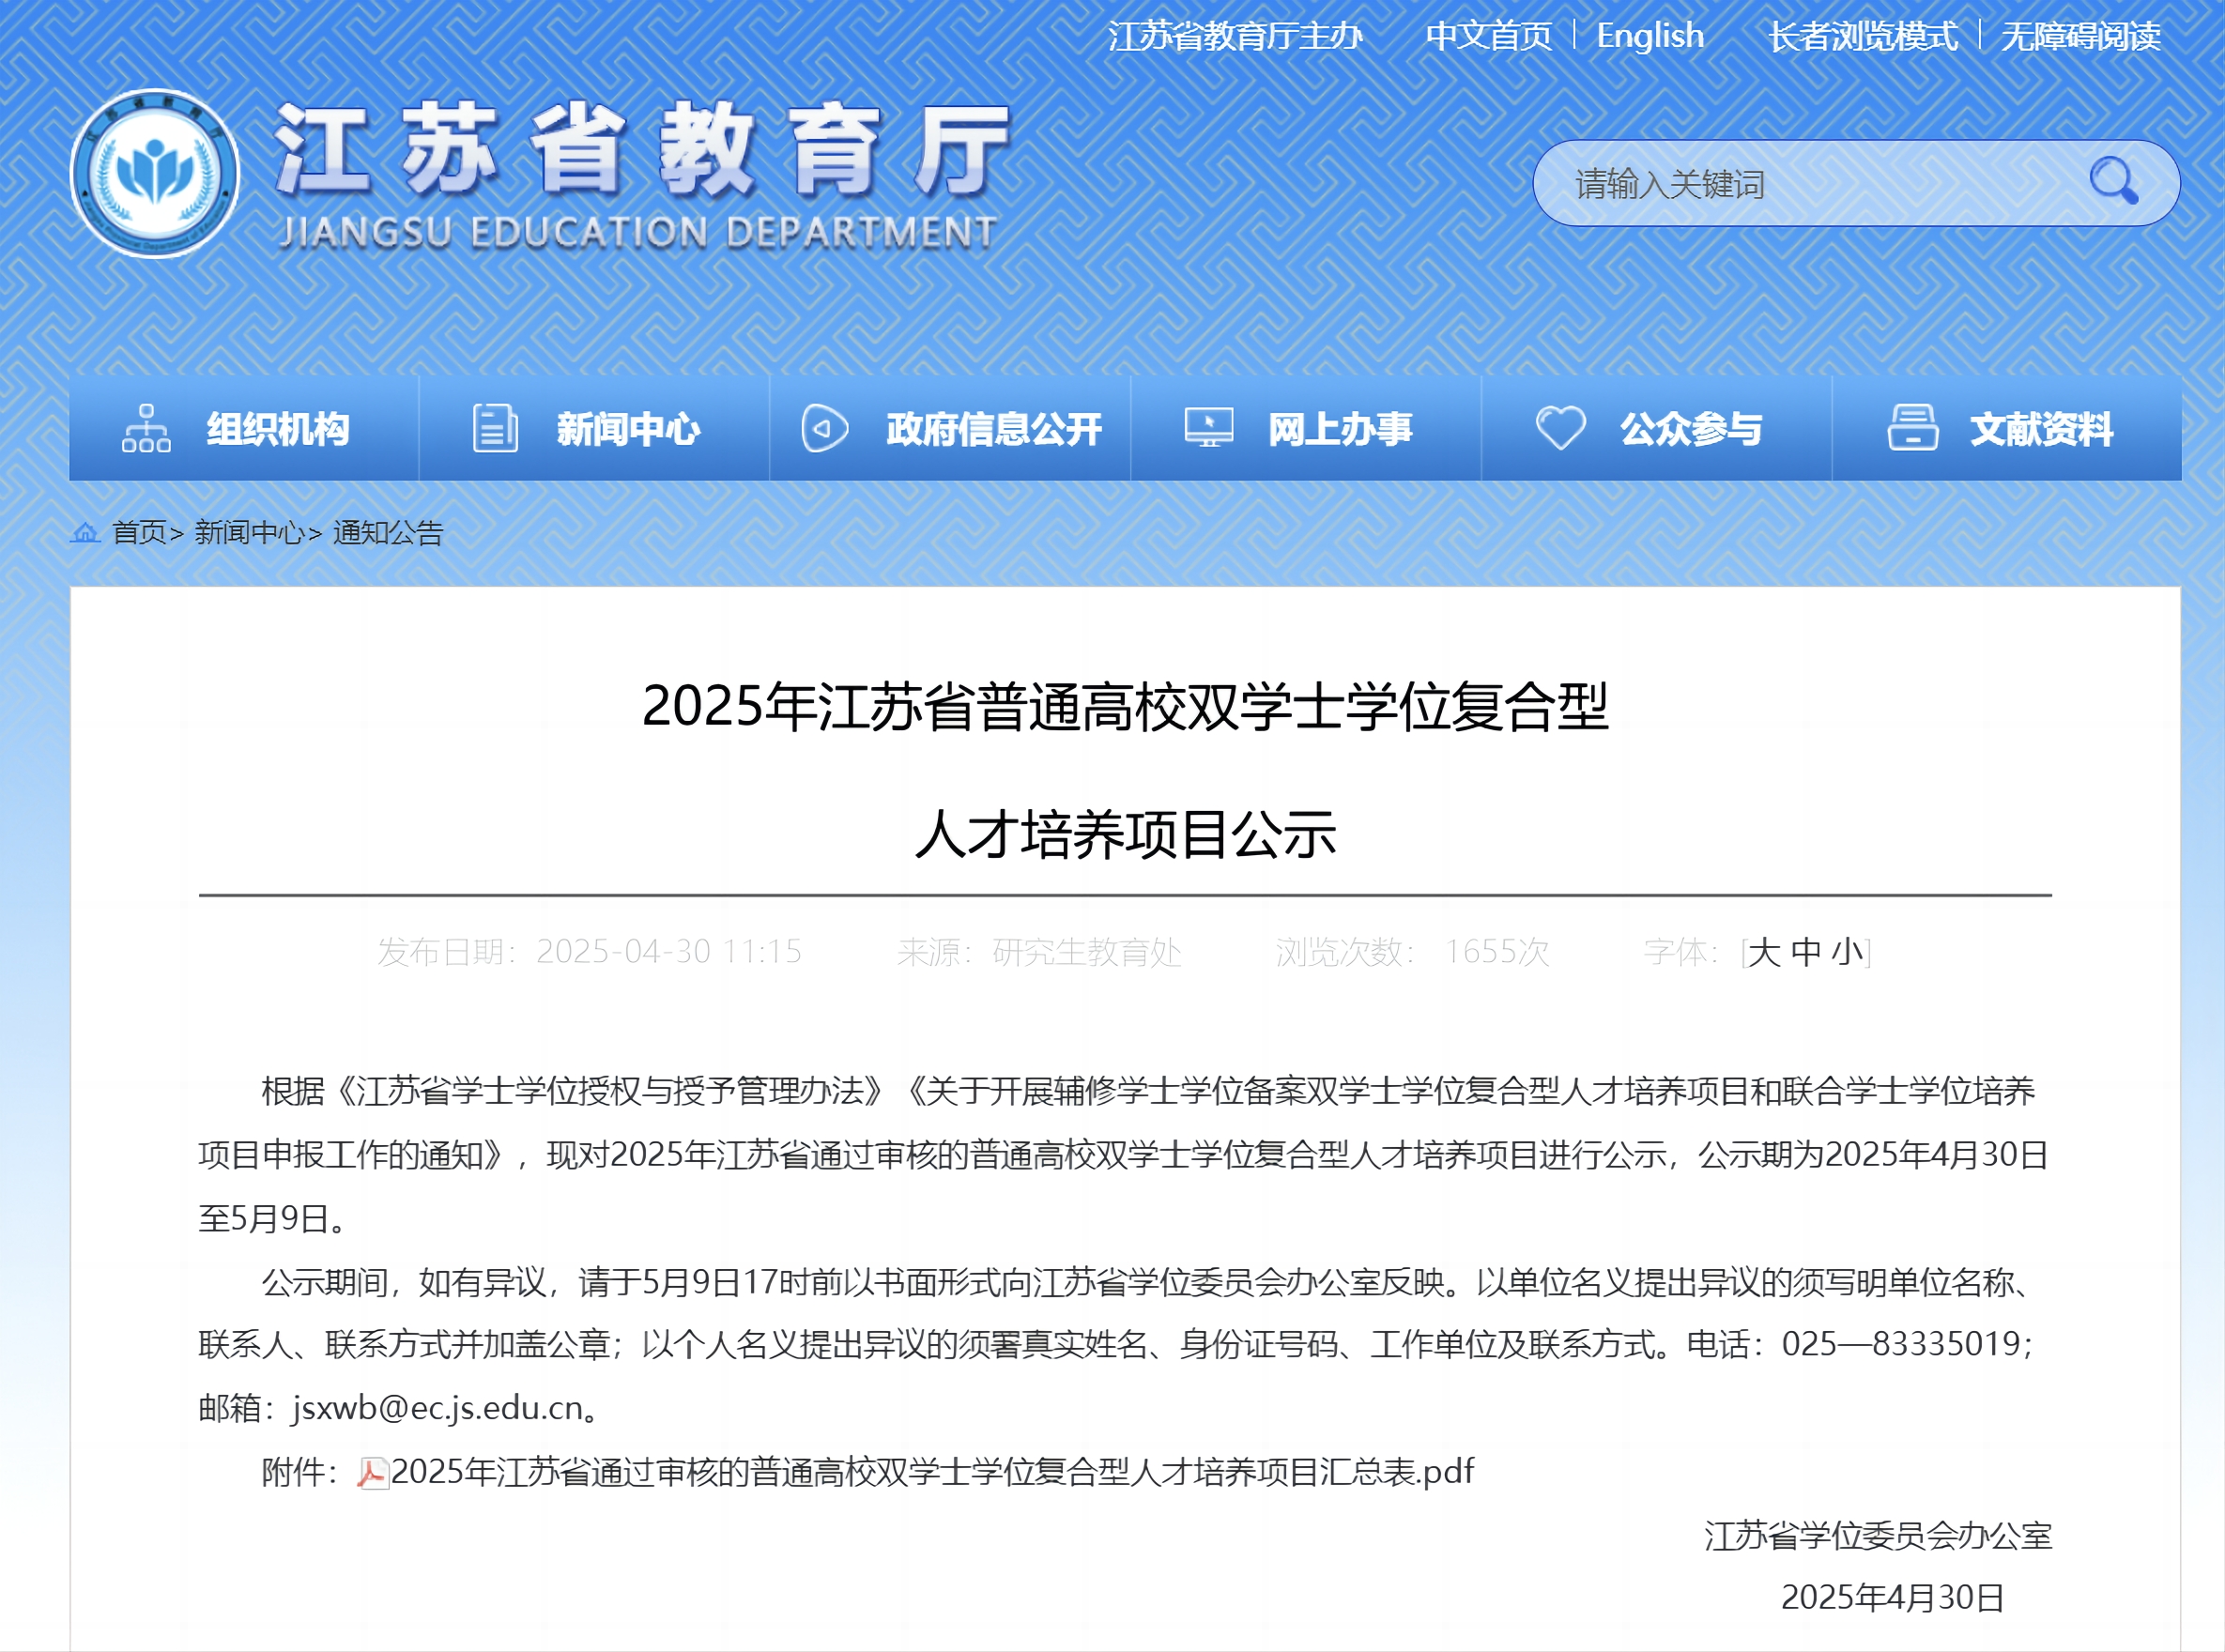Image resolution: width=2225 pixels, height=1652 pixels.
Task: Click the 组织机构 organization chart icon
Action: [x=146, y=429]
